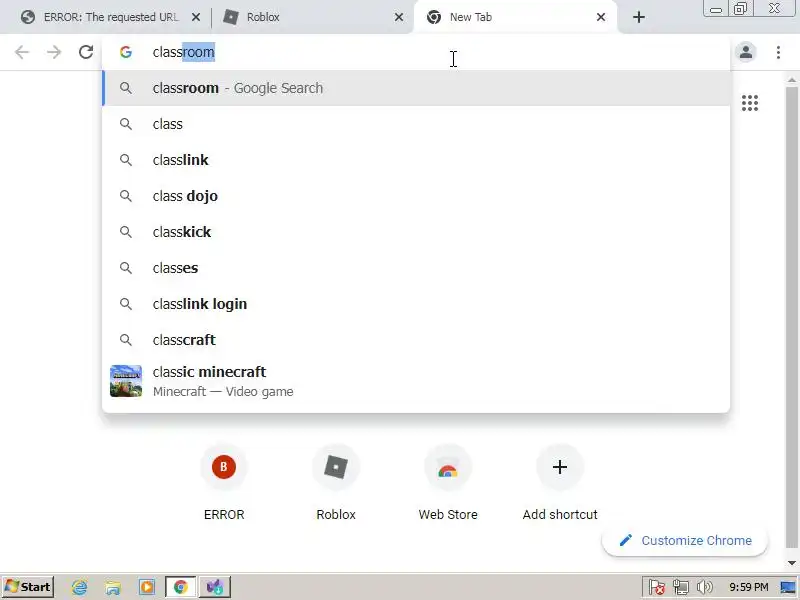The height and width of the screenshot is (600, 800).
Task: Open file explorer folder in taskbar
Action: tap(113, 587)
